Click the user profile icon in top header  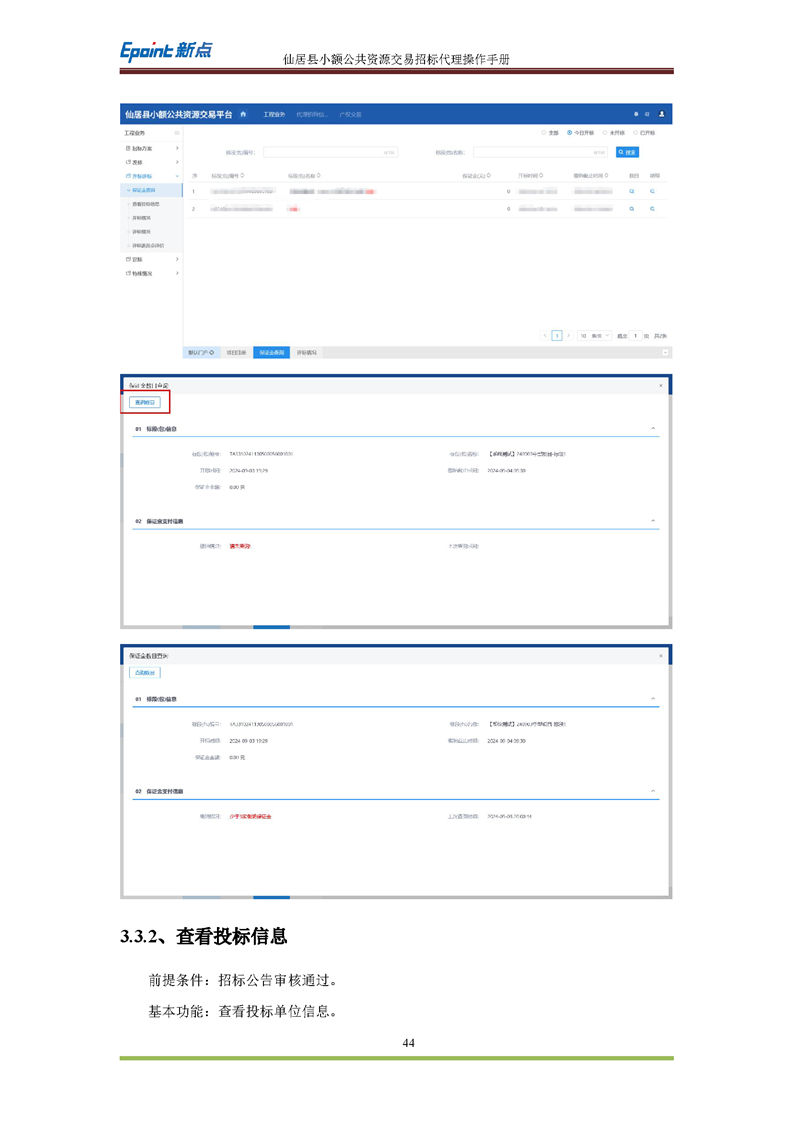[x=661, y=115]
